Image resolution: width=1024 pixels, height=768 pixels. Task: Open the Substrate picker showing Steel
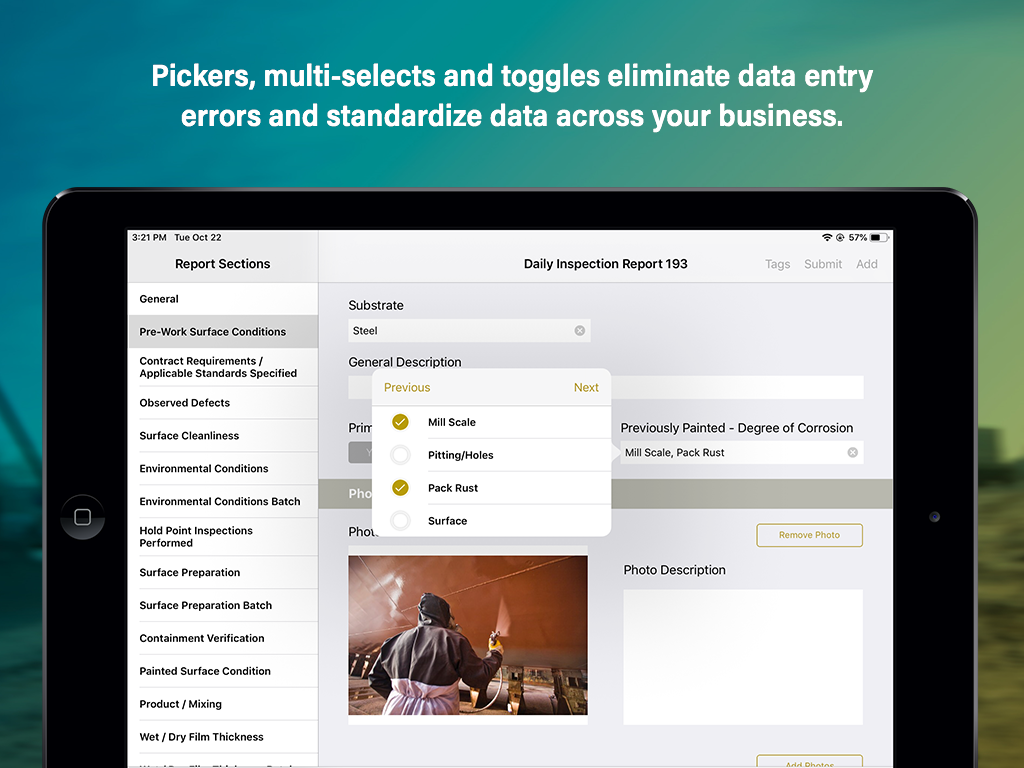pyautogui.click(x=469, y=331)
